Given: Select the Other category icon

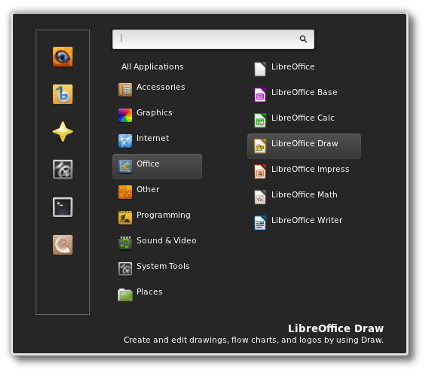Looking at the screenshot, I should 125,192.
